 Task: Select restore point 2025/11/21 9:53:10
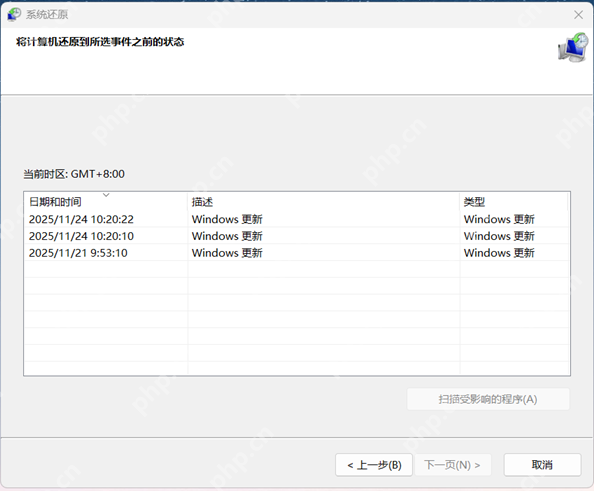[x=296, y=253]
